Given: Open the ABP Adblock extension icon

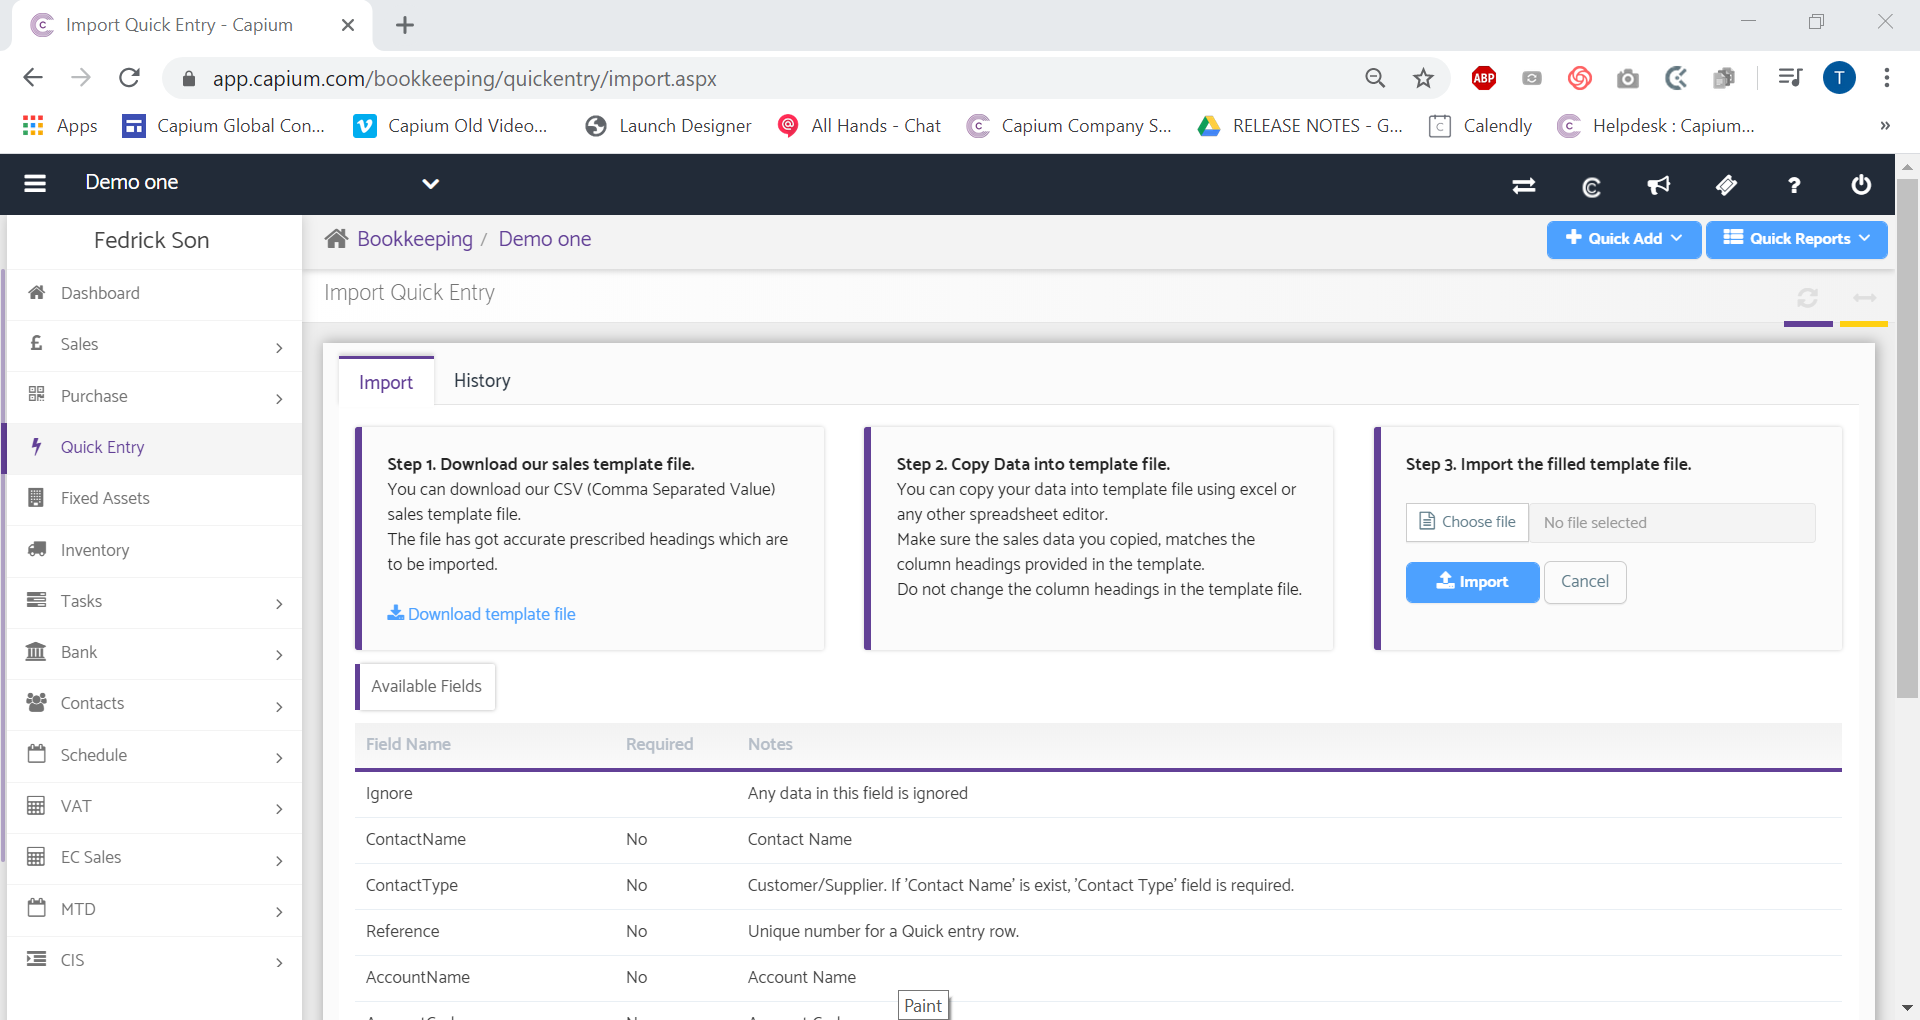Looking at the screenshot, I should (x=1484, y=78).
